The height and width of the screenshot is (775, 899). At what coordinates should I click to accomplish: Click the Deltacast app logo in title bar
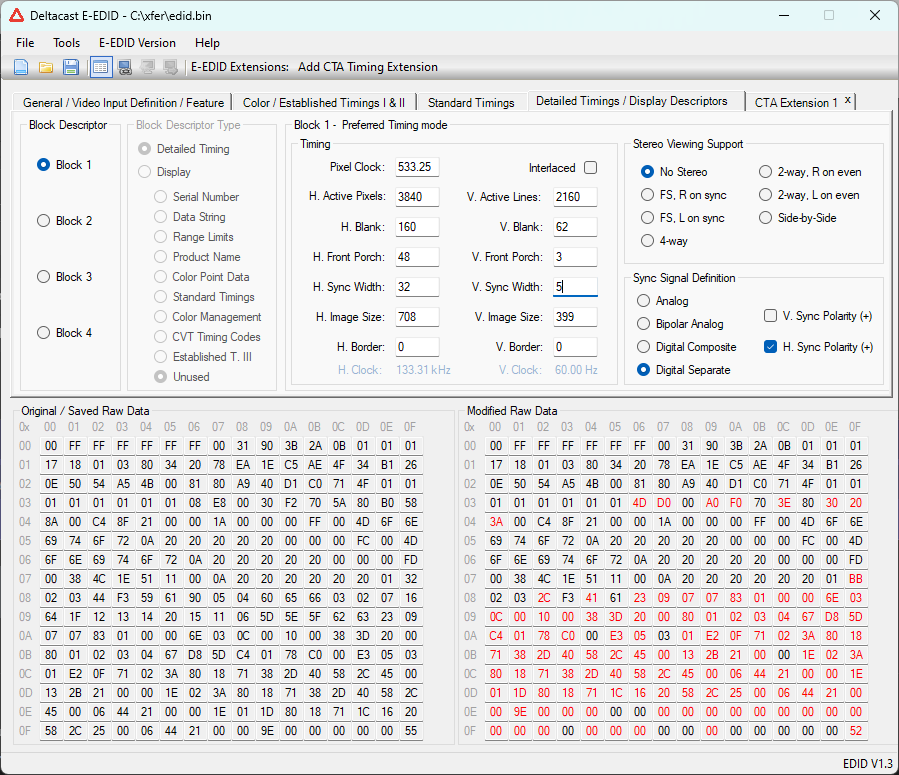coord(16,16)
